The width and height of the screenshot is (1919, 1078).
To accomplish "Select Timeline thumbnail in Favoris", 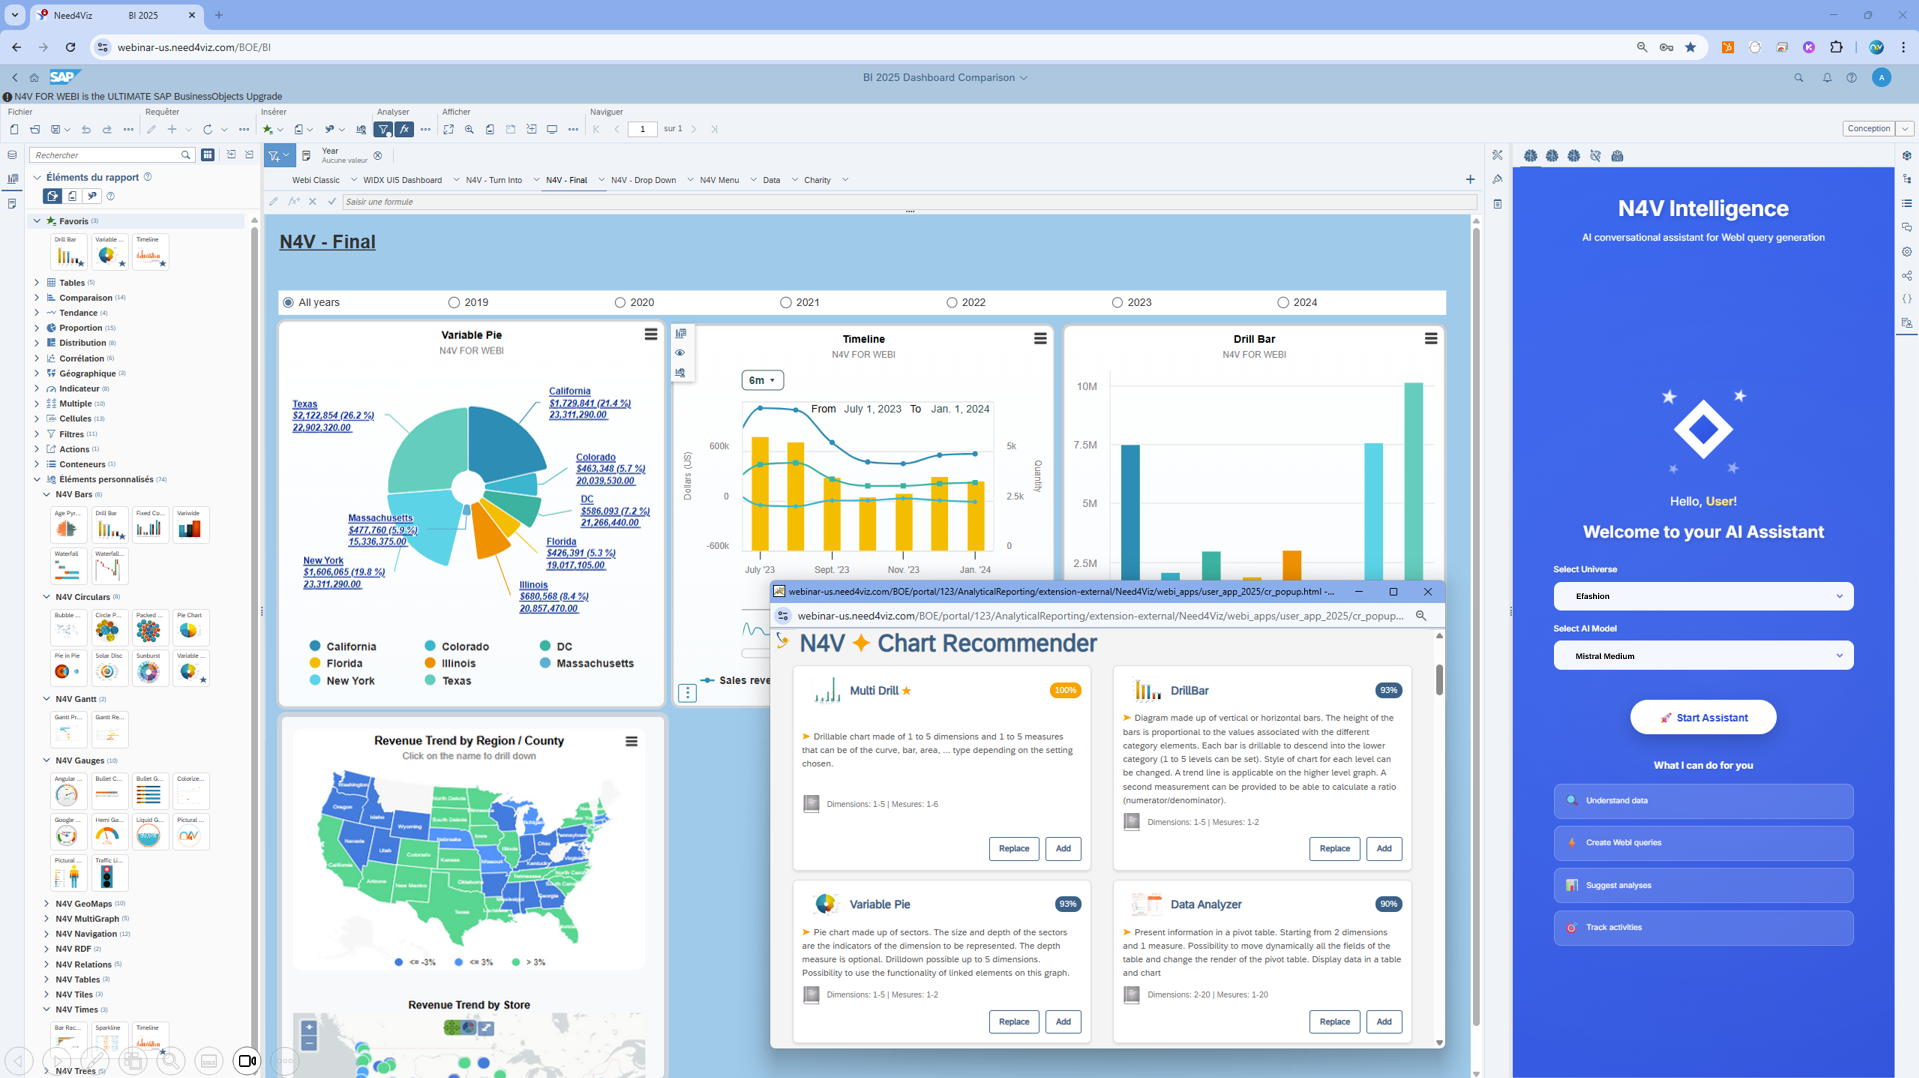I will [149, 252].
